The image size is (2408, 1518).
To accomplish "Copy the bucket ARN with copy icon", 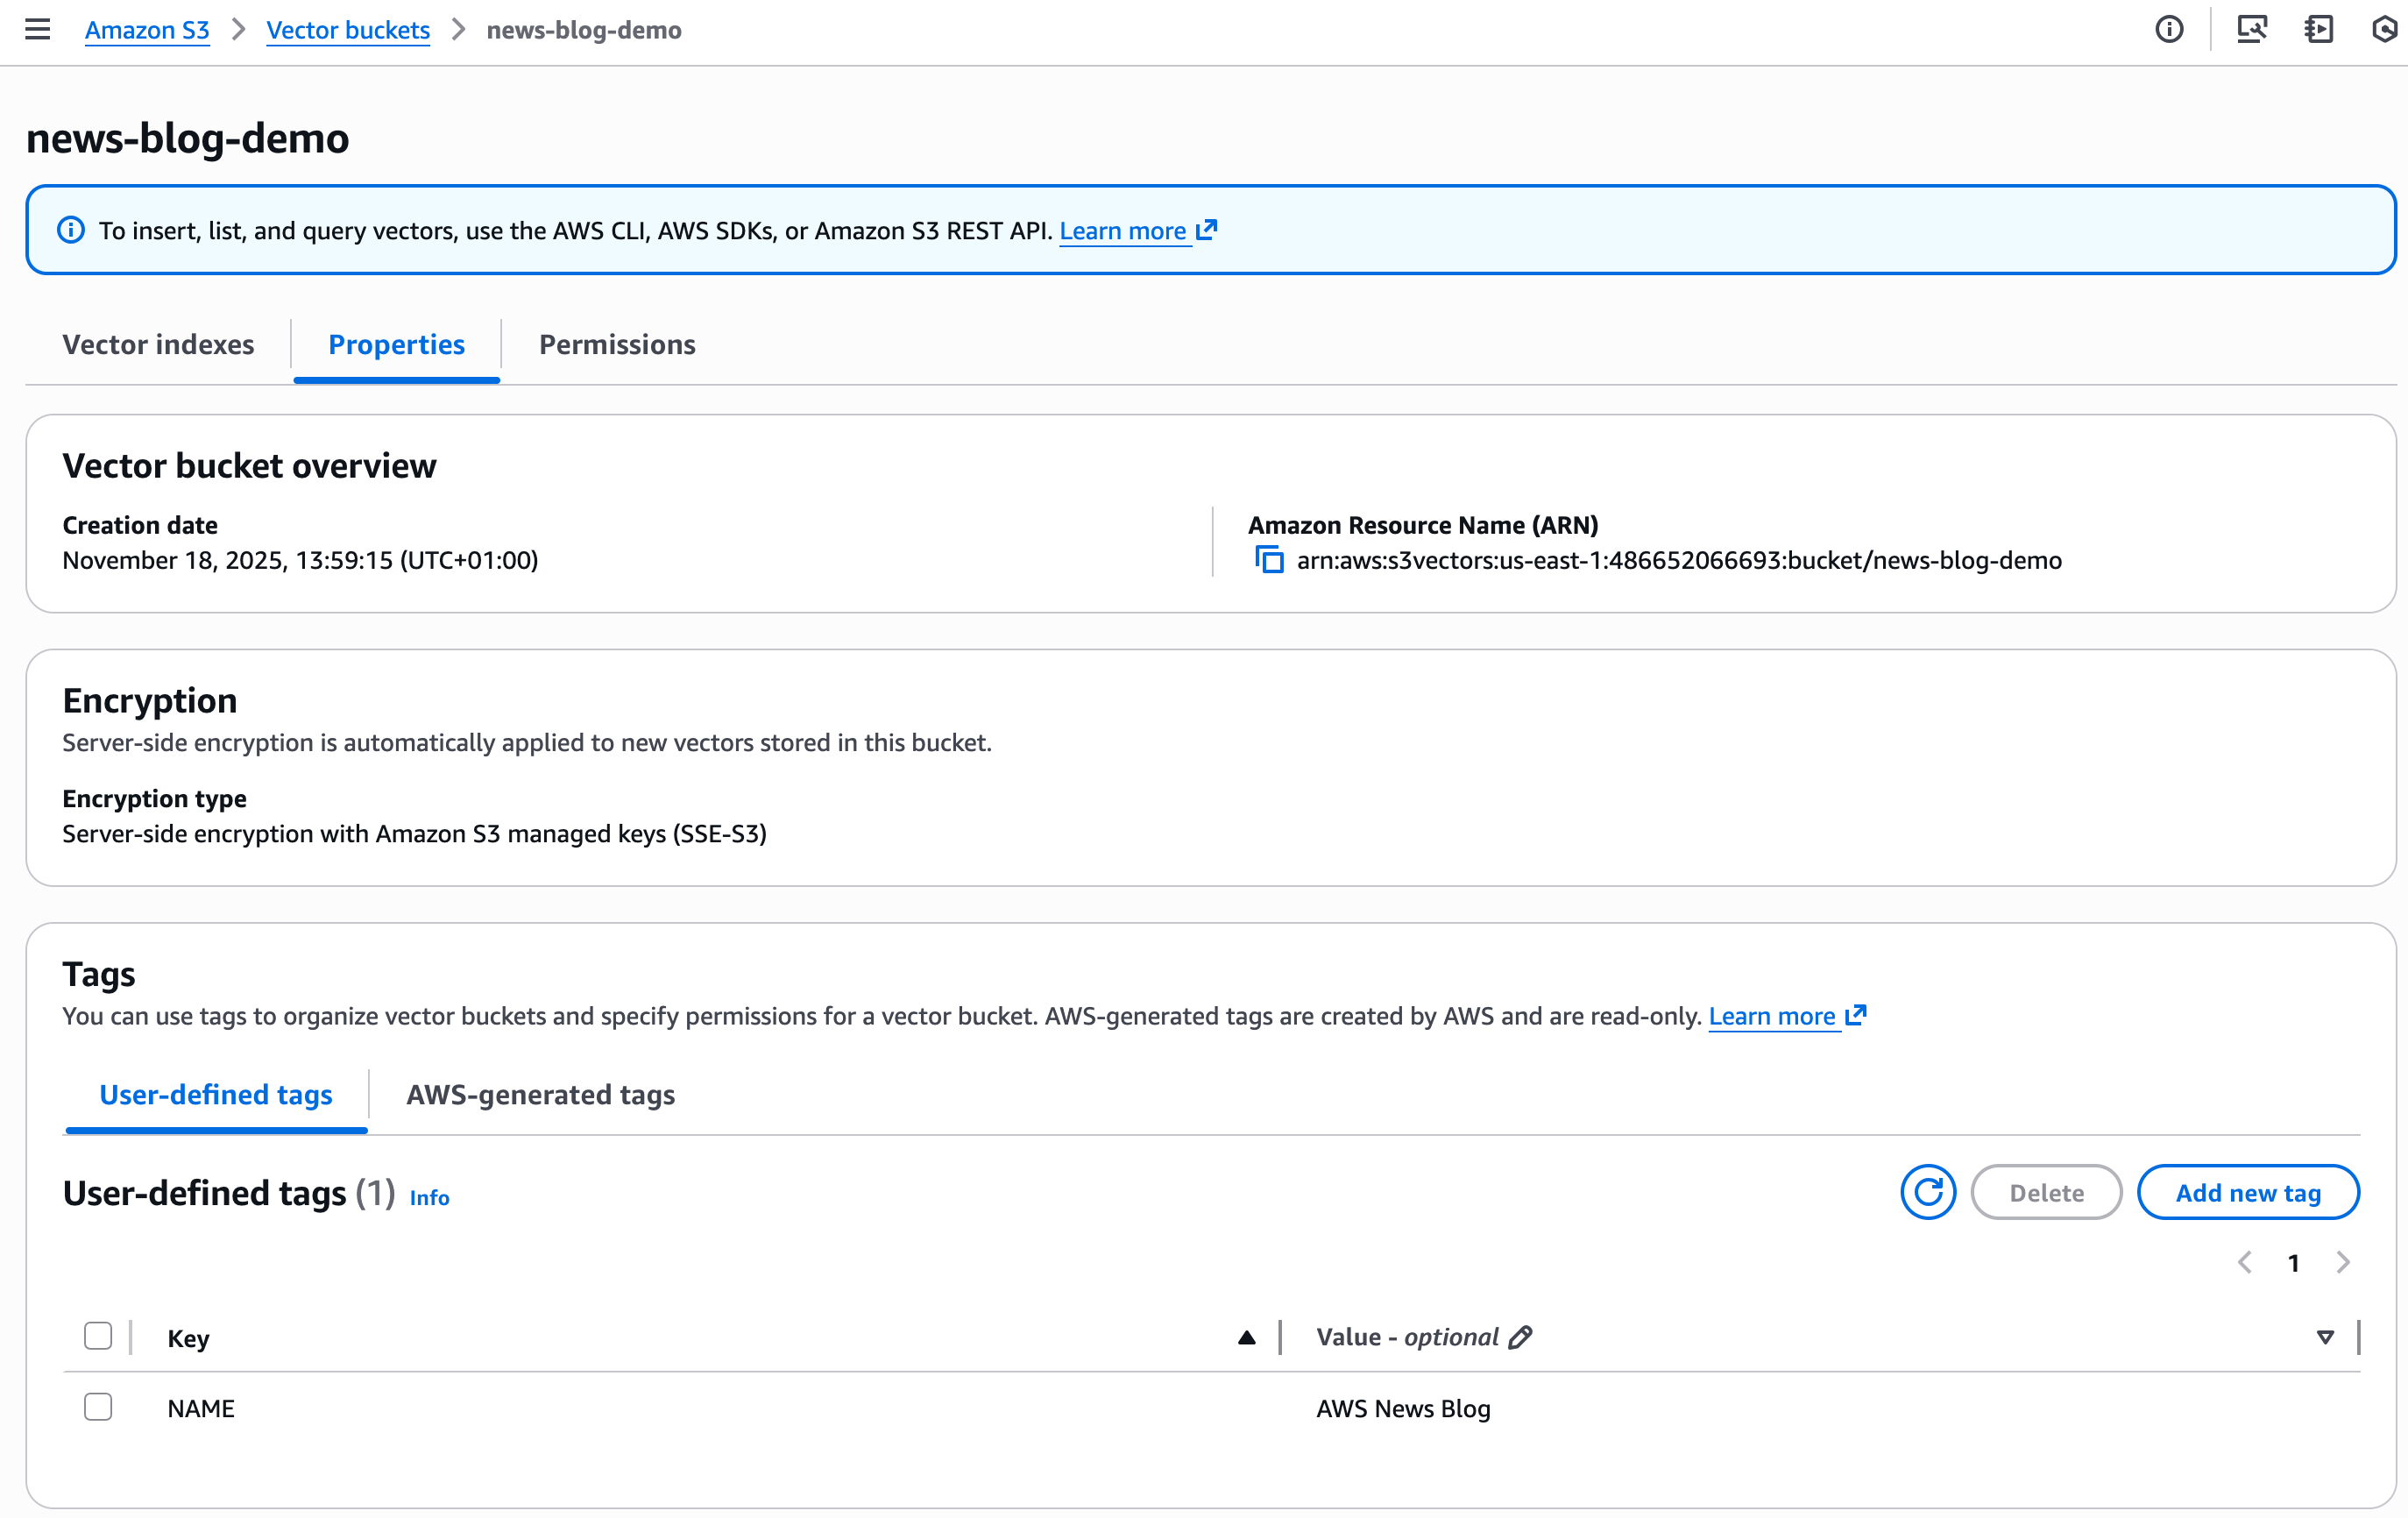I will point(1269,560).
